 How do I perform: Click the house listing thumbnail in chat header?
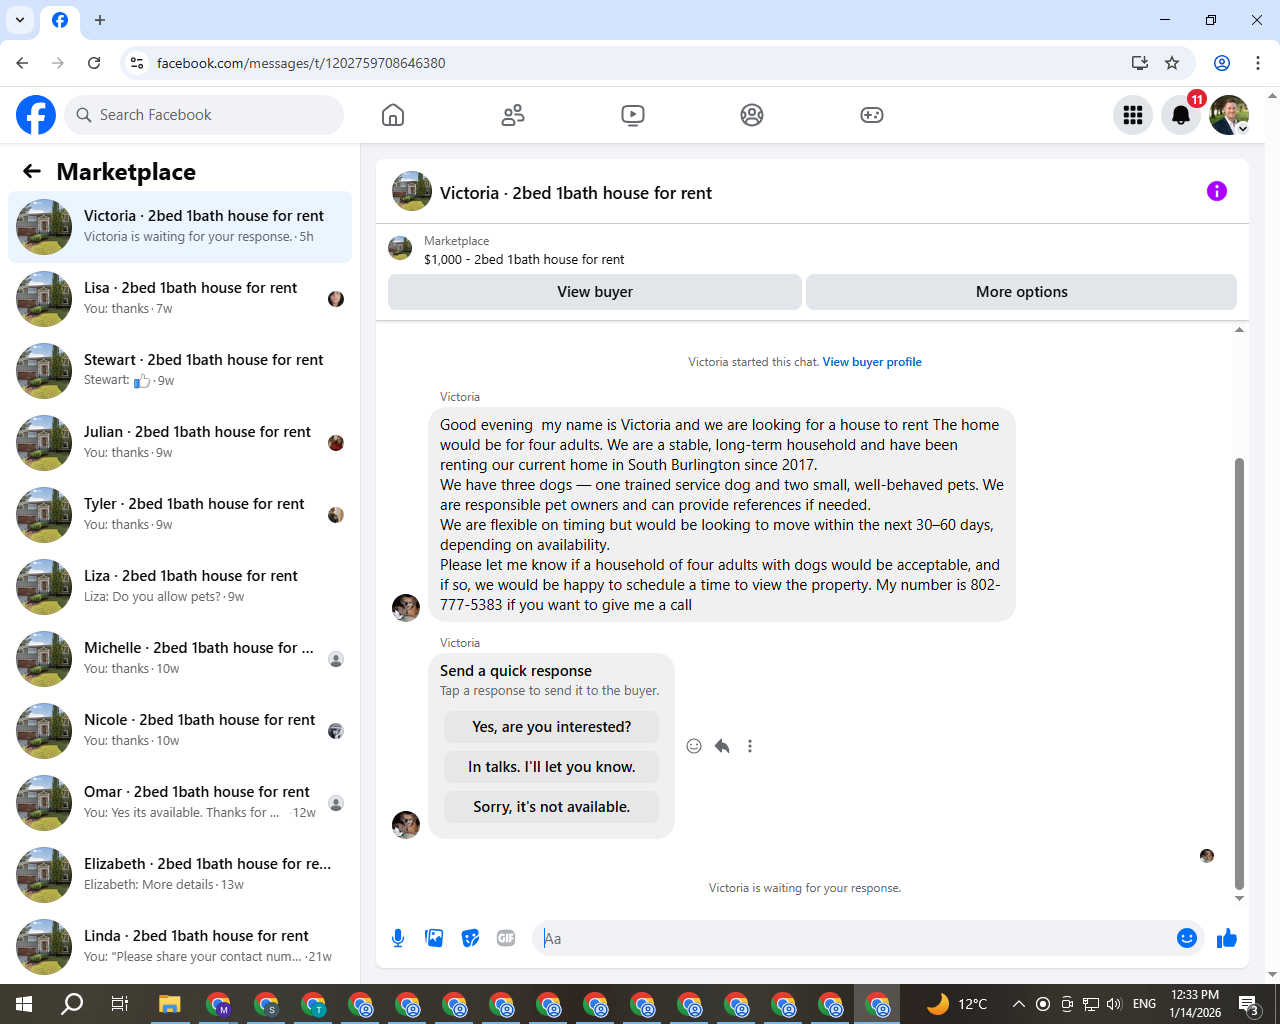pos(412,191)
